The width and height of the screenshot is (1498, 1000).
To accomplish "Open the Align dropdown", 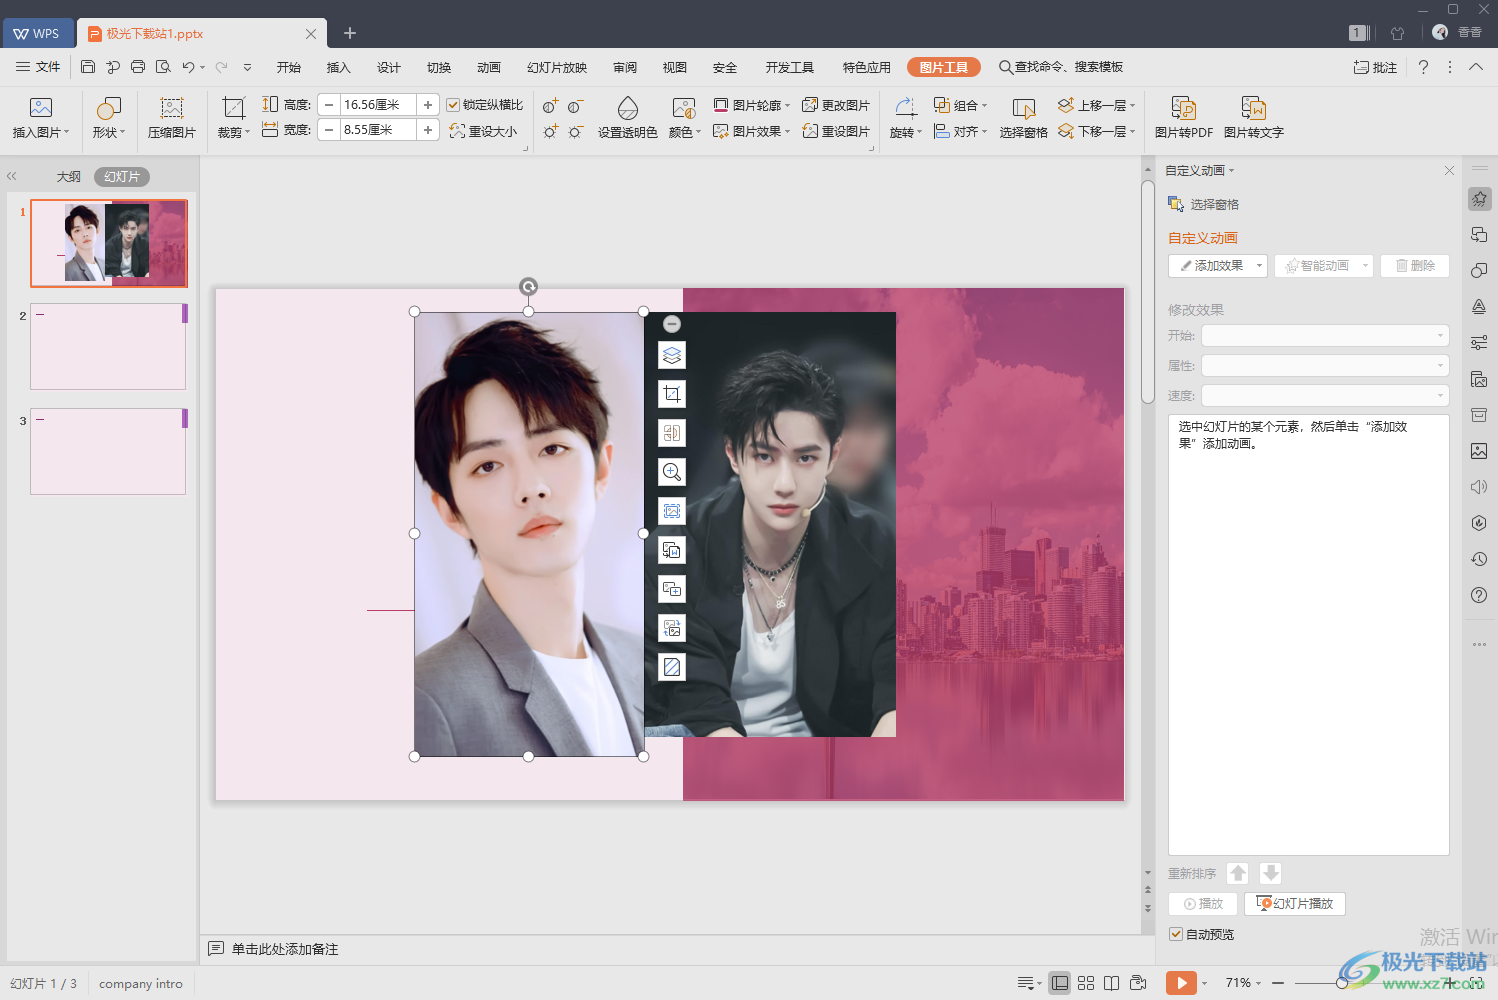I will pos(960,131).
